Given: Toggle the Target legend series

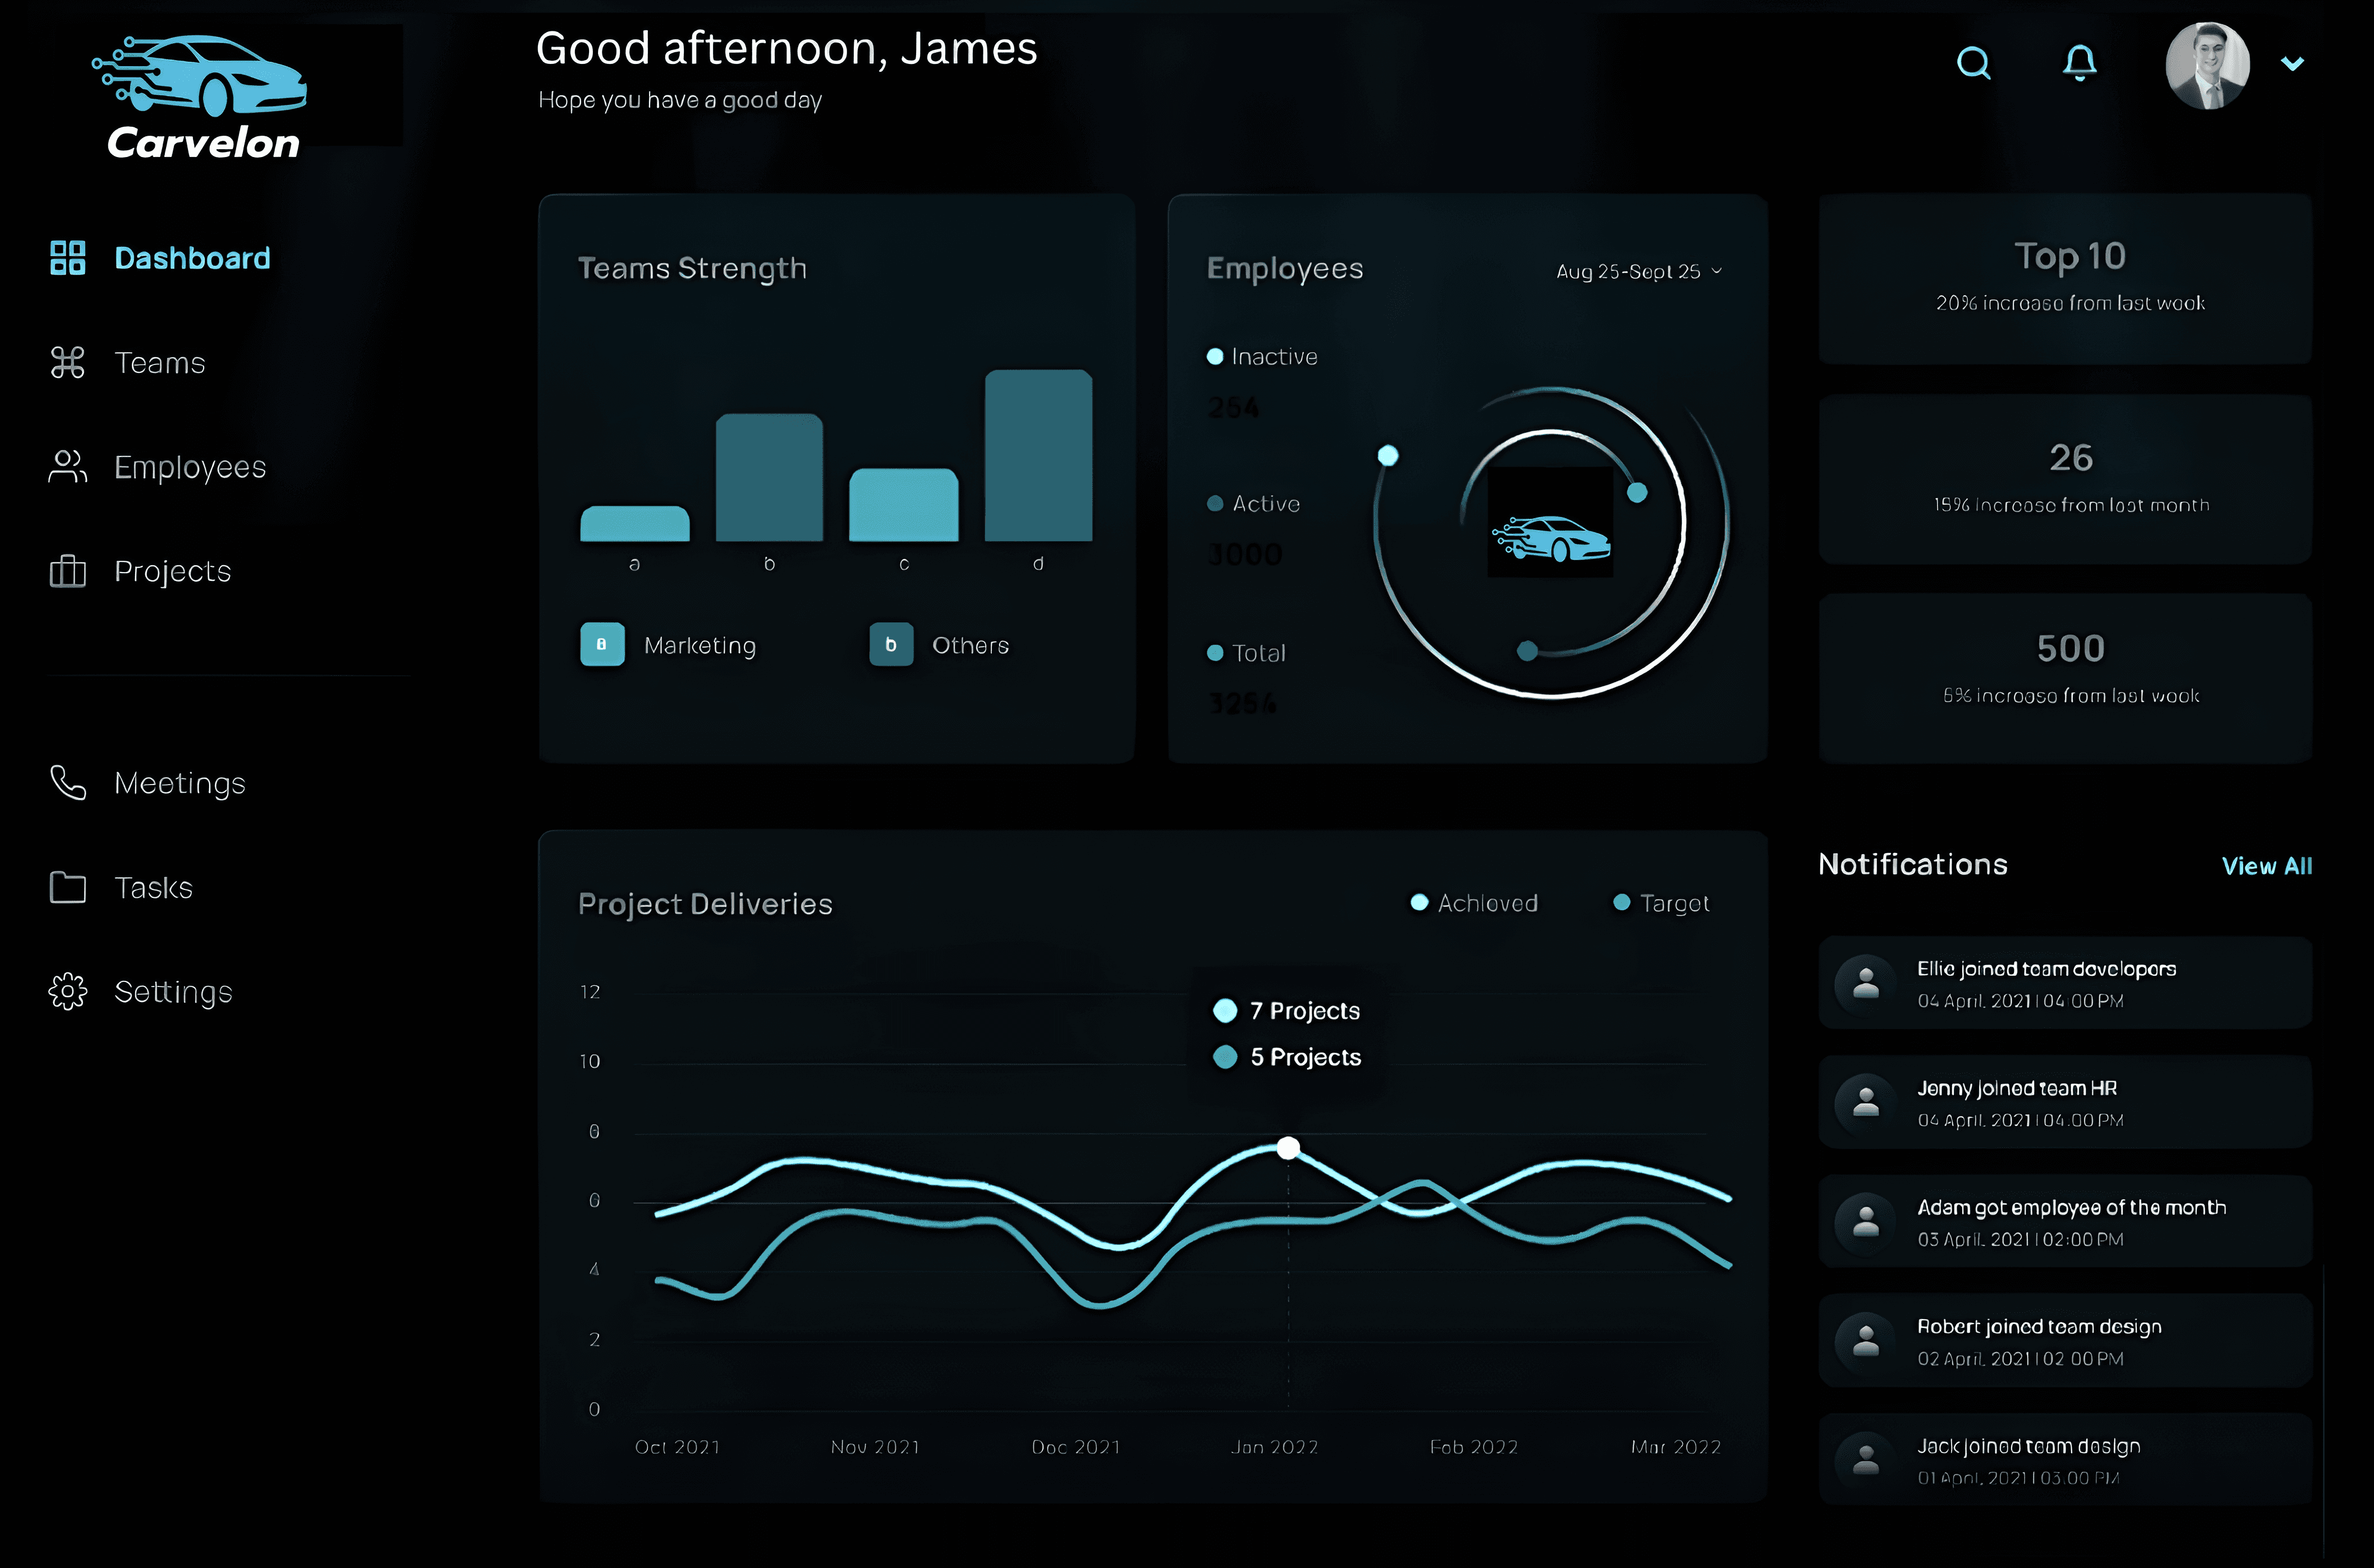Looking at the screenshot, I should [x=1661, y=903].
